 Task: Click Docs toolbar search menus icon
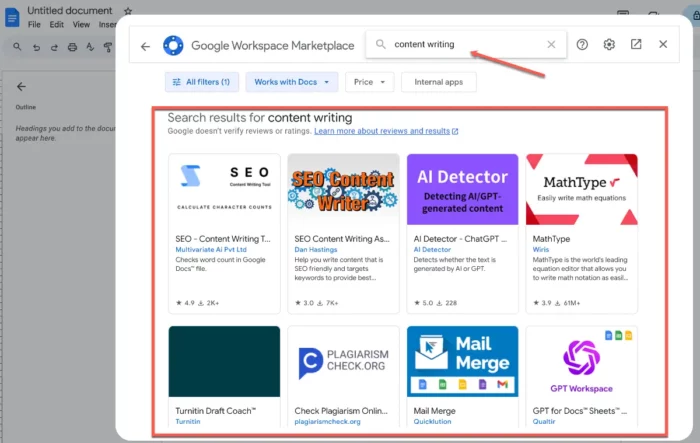tap(17, 46)
